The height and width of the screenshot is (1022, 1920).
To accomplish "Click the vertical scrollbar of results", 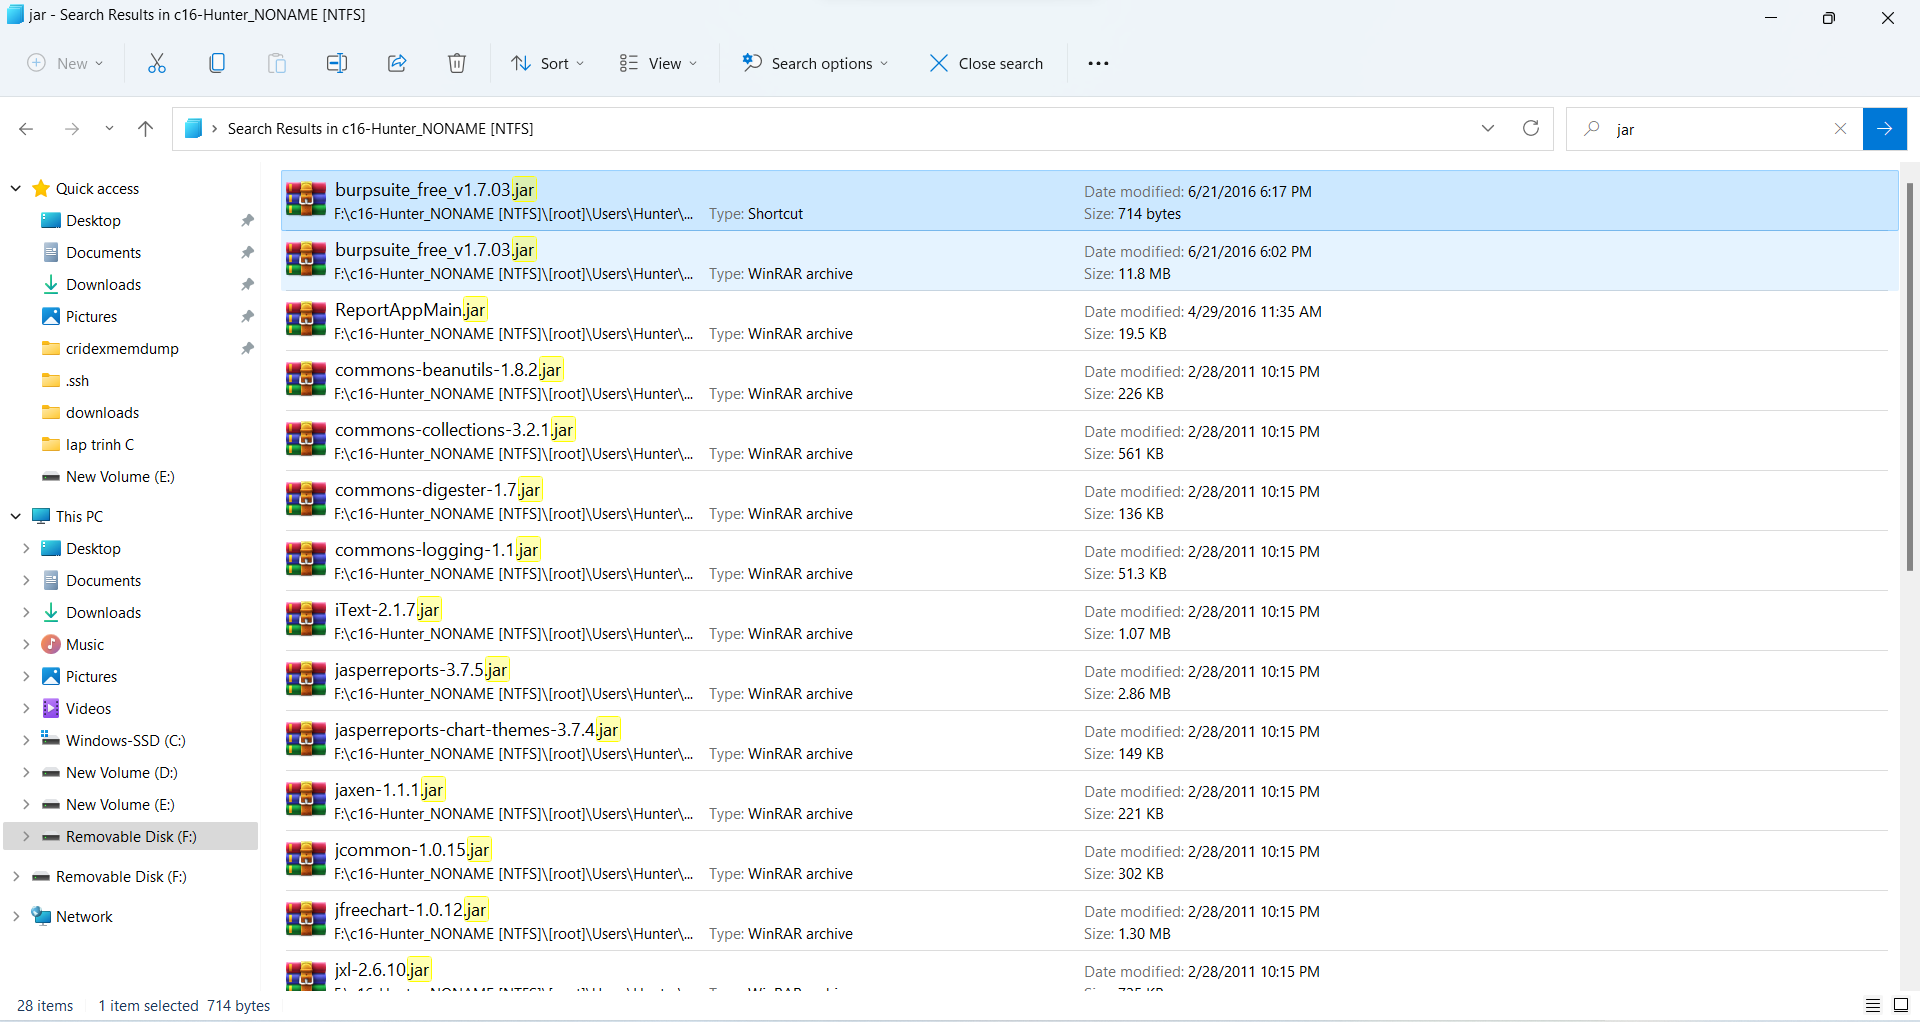I will (1909, 376).
